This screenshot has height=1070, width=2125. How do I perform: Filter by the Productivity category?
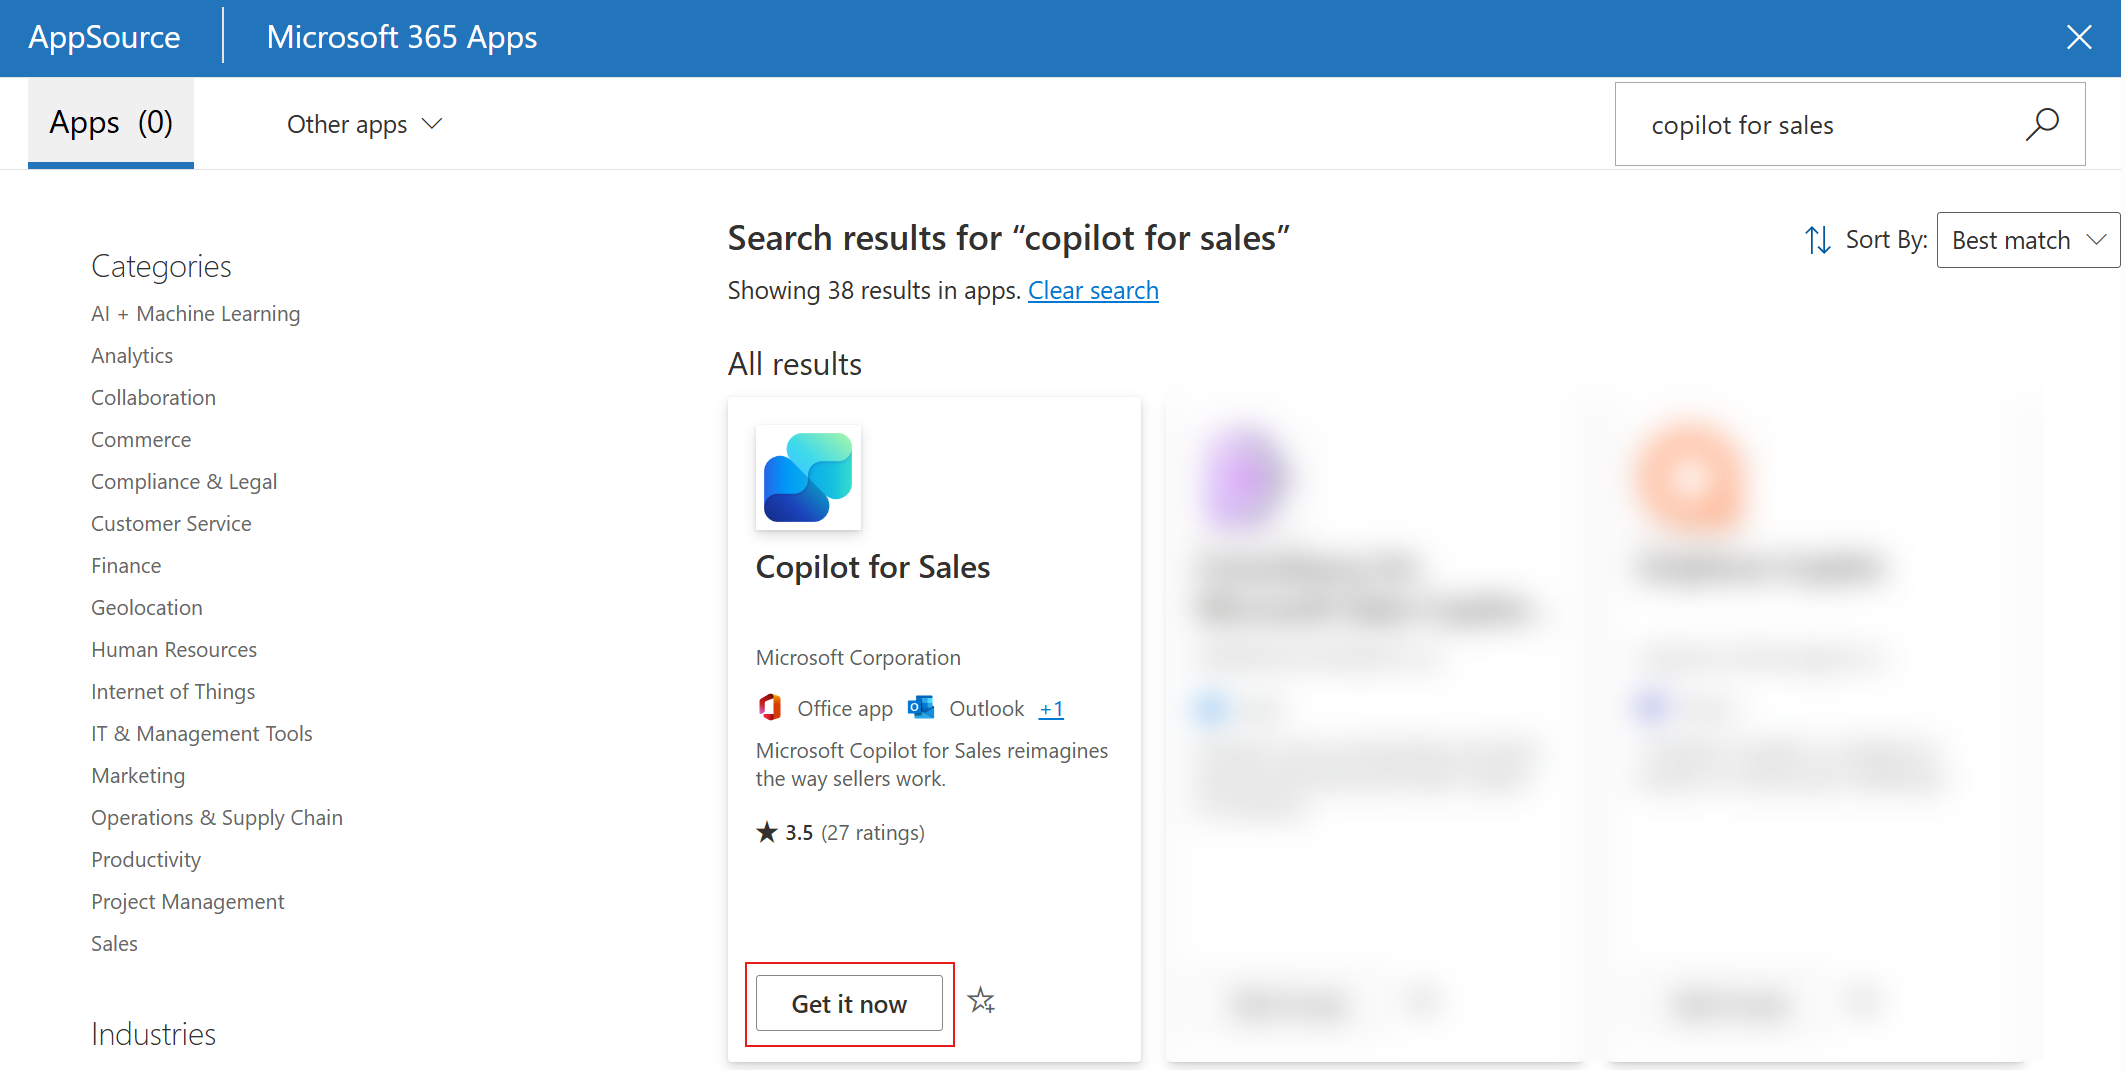tap(146, 860)
